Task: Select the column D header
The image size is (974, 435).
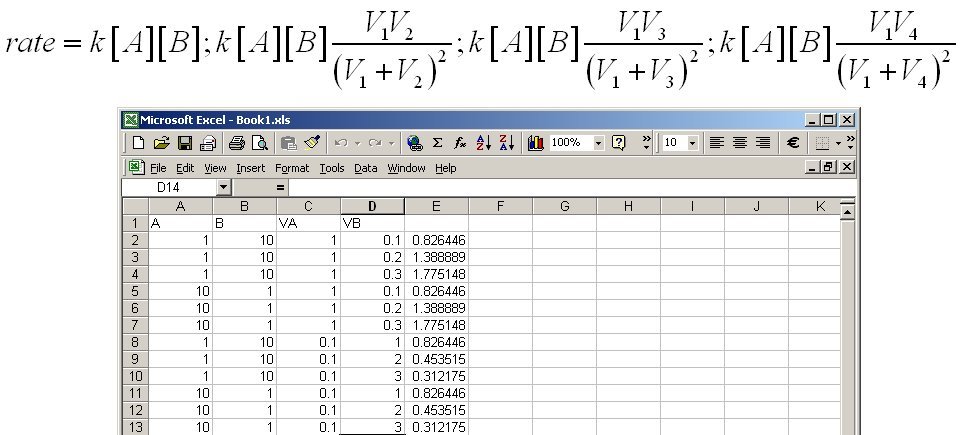Action: click(x=372, y=206)
